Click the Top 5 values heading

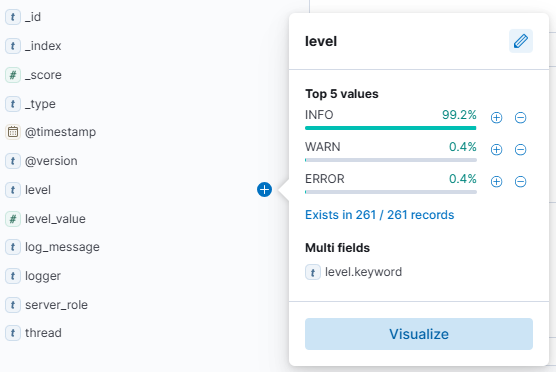point(342,94)
